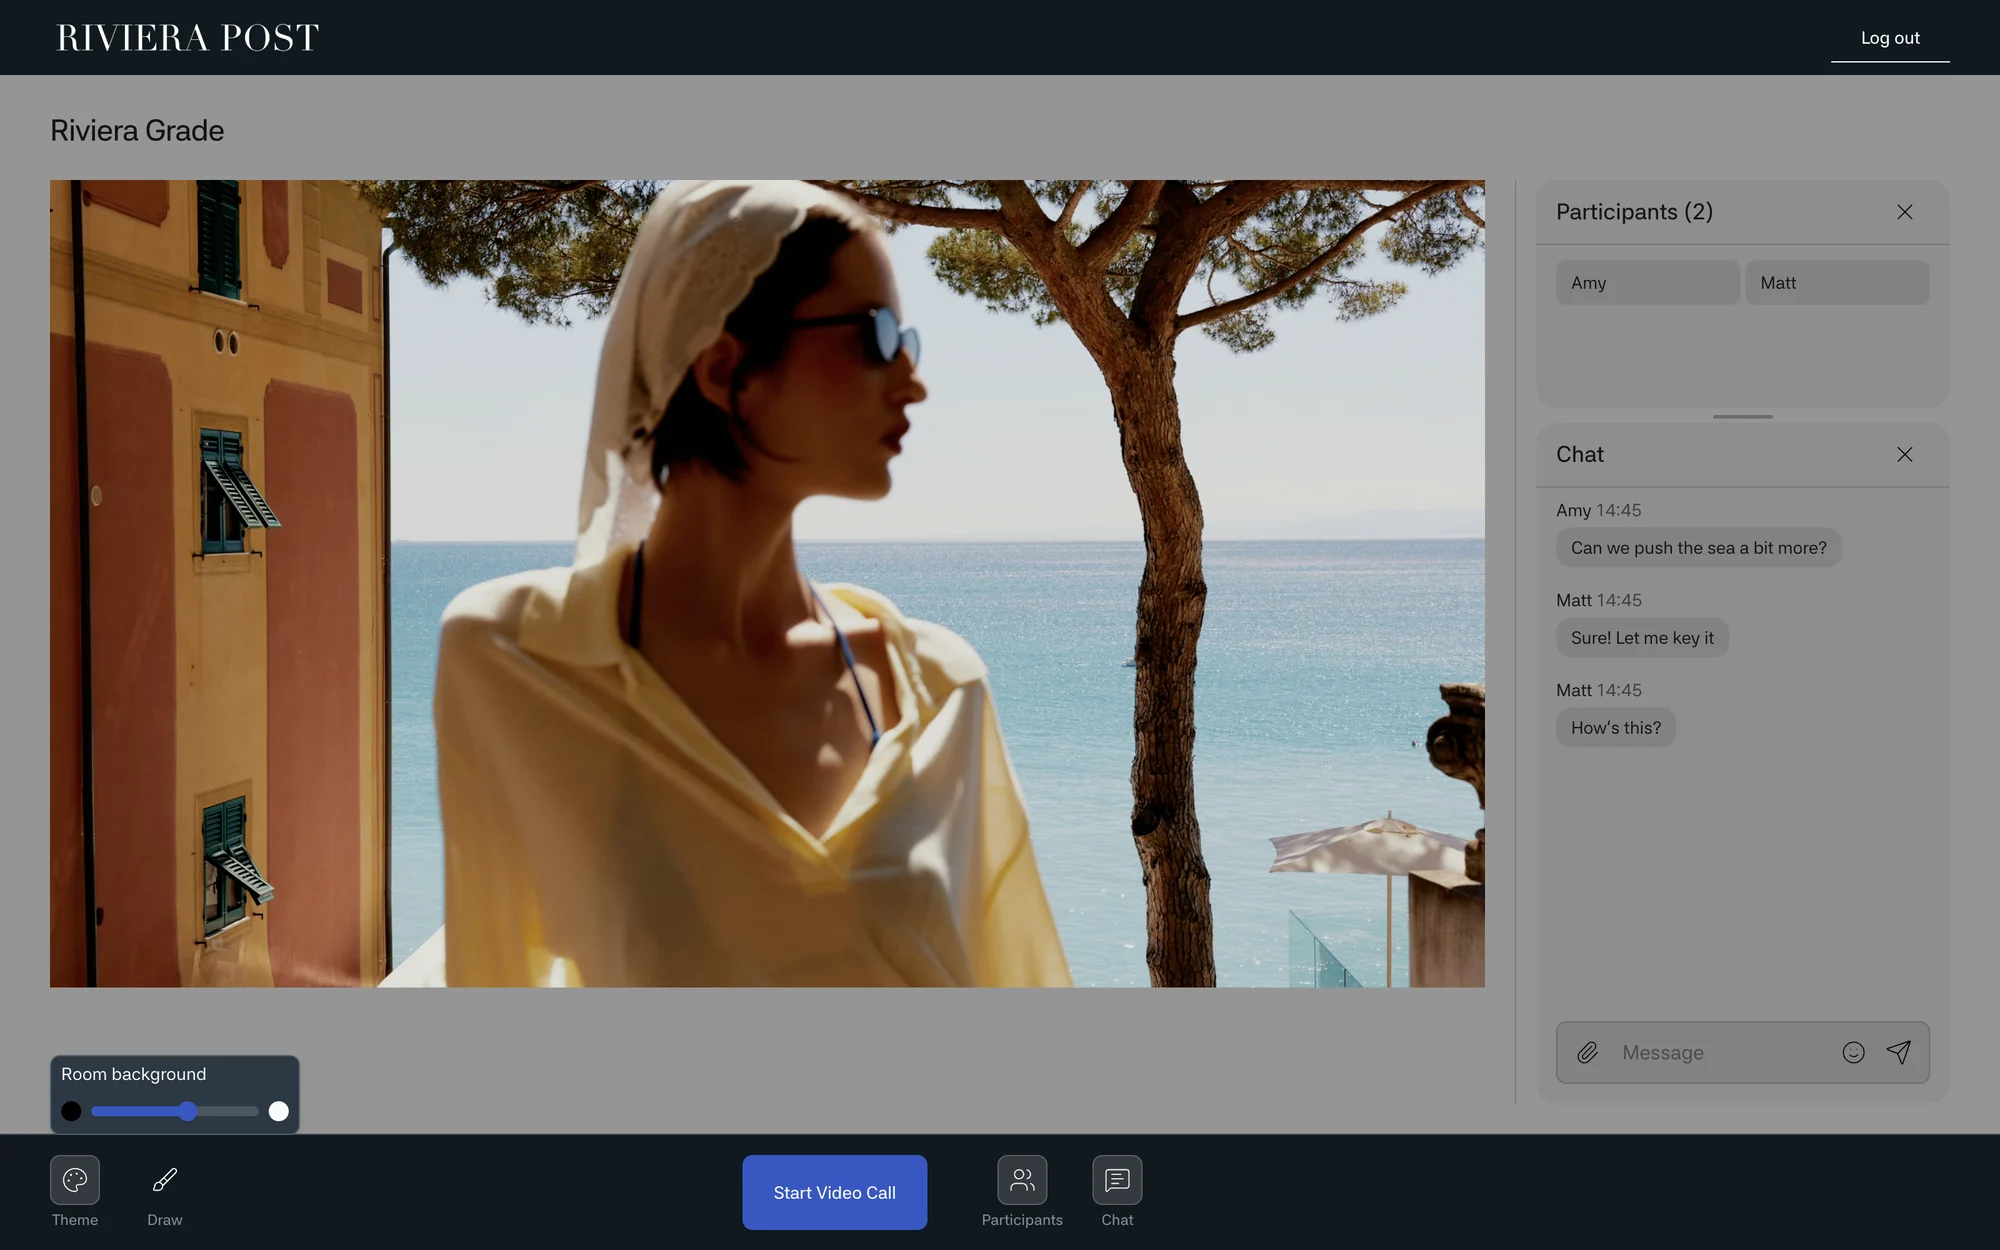Click message "Can we push the sea a bit more?"

coord(1698,548)
